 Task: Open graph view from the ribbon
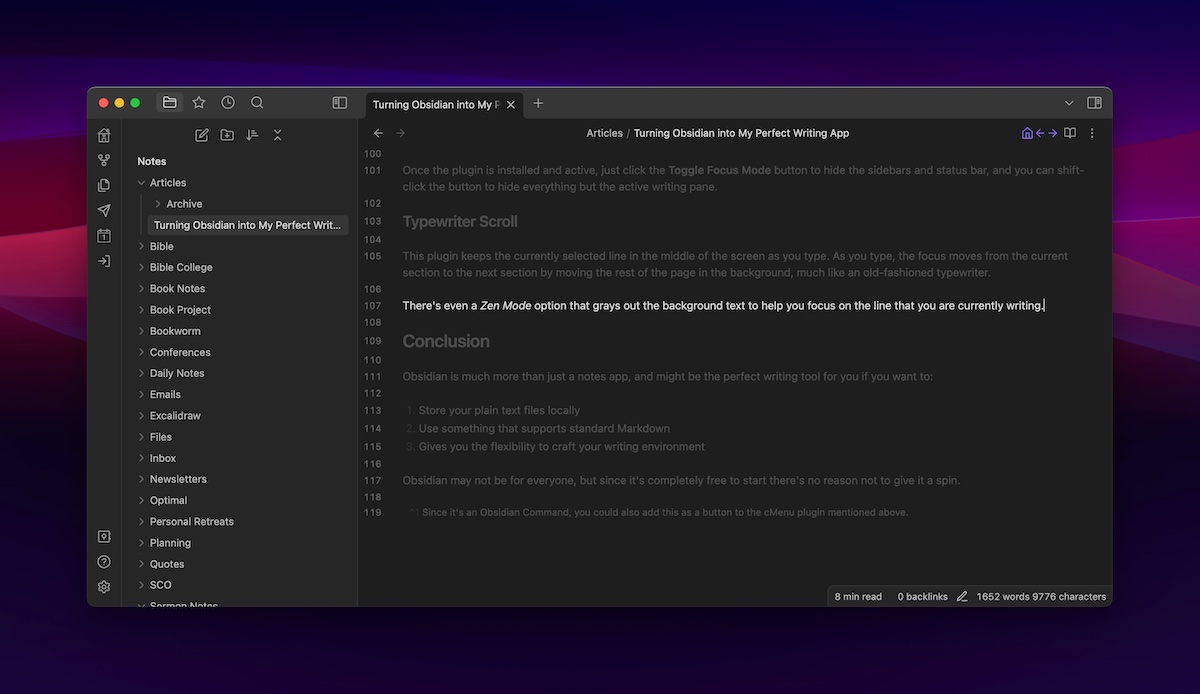(104, 160)
